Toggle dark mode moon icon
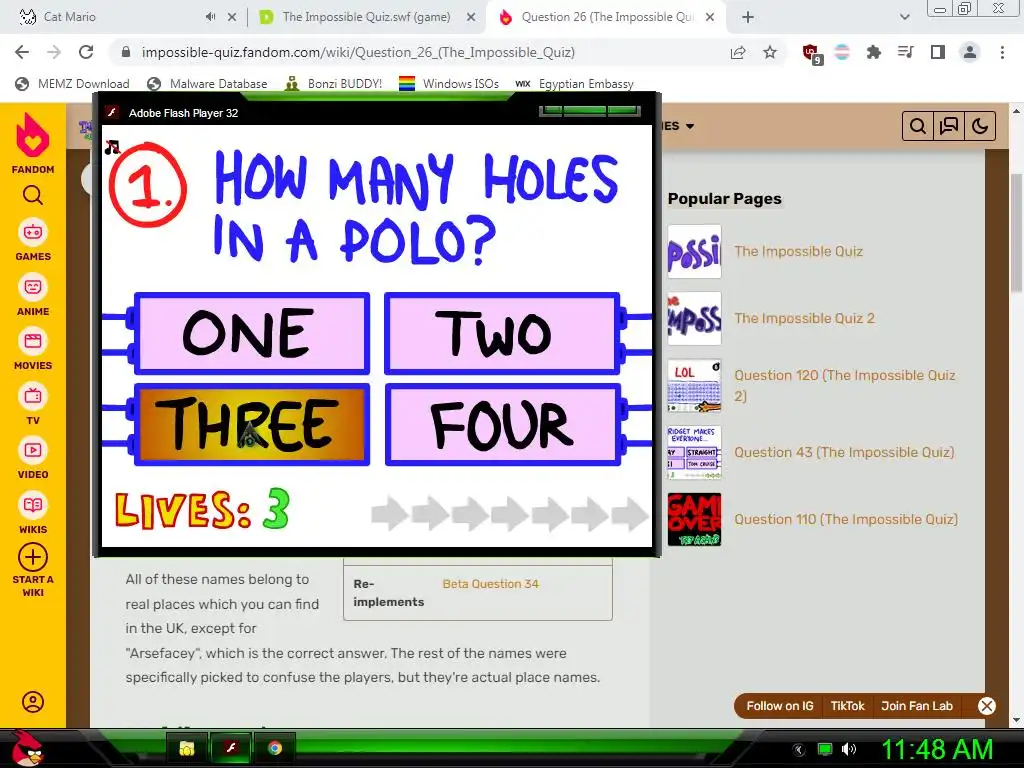1024x768 pixels. [980, 126]
